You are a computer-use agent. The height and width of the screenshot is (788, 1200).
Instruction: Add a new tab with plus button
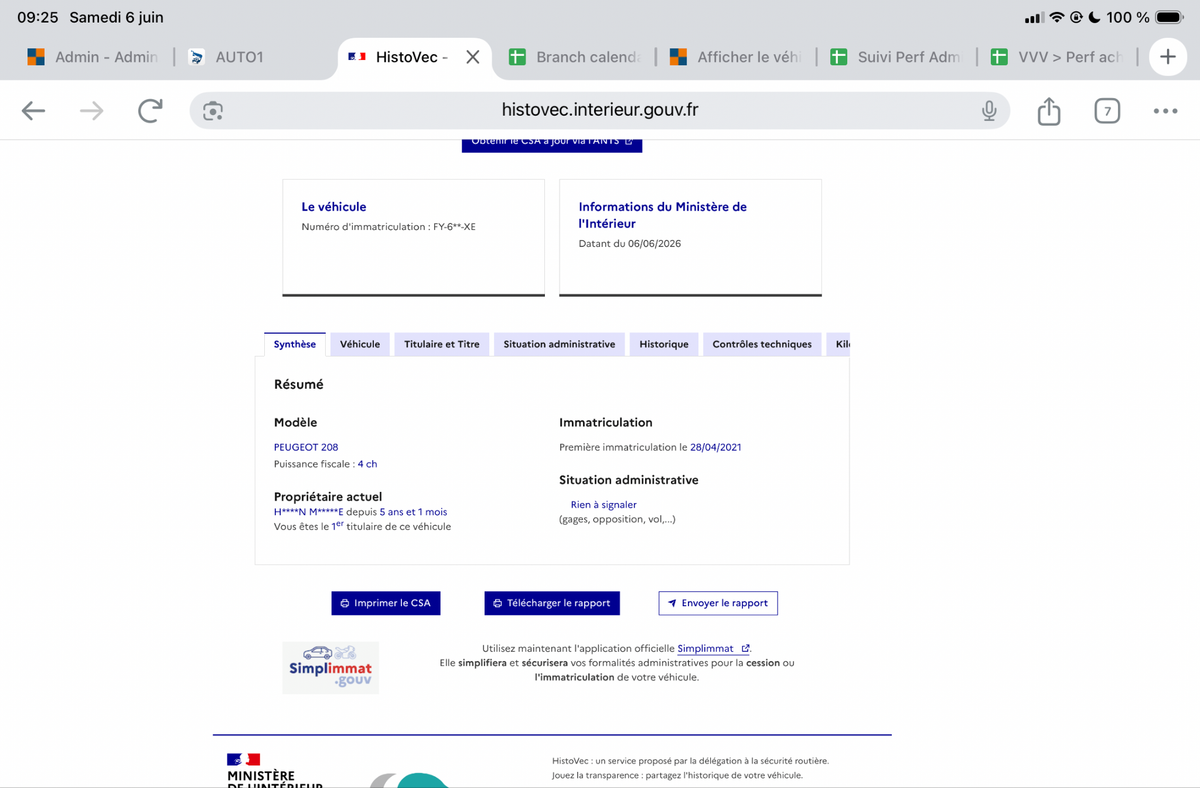tap(1167, 57)
